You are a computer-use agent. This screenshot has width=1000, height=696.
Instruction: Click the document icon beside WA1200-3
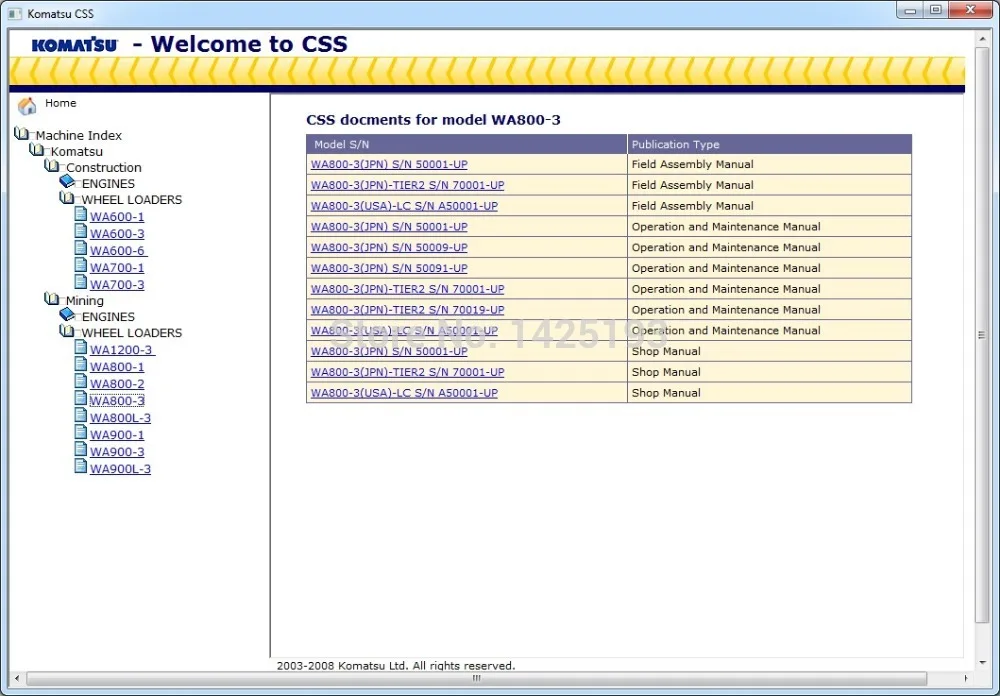click(x=80, y=347)
